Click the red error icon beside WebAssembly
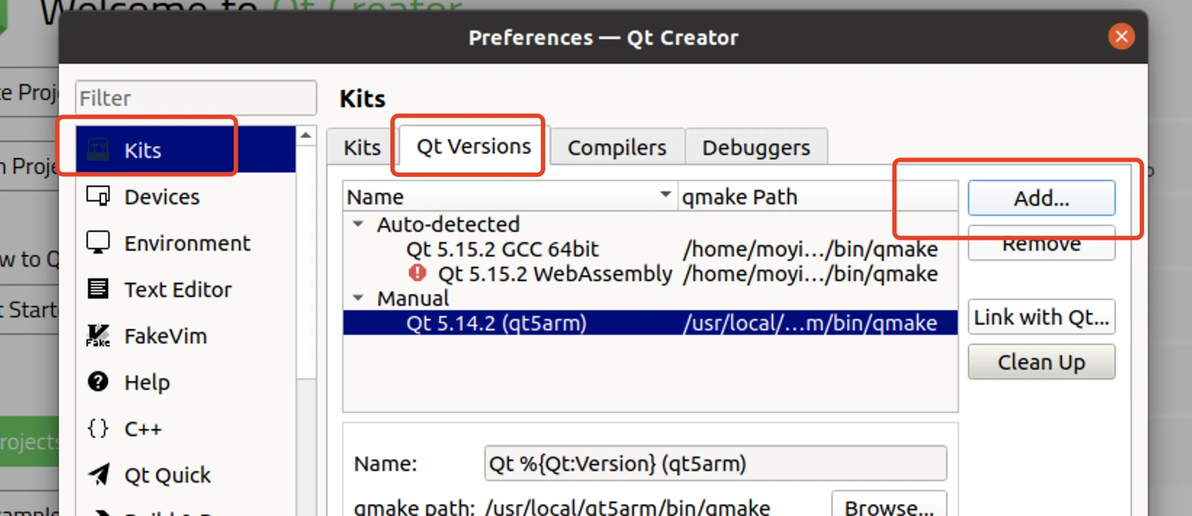This screenshot has height=516, width=1192. [417, 273]
